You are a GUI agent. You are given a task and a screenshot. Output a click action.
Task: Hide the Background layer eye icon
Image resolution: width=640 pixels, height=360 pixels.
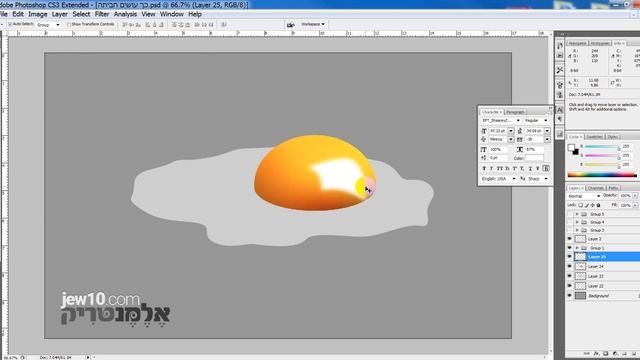tap(570, 296)
